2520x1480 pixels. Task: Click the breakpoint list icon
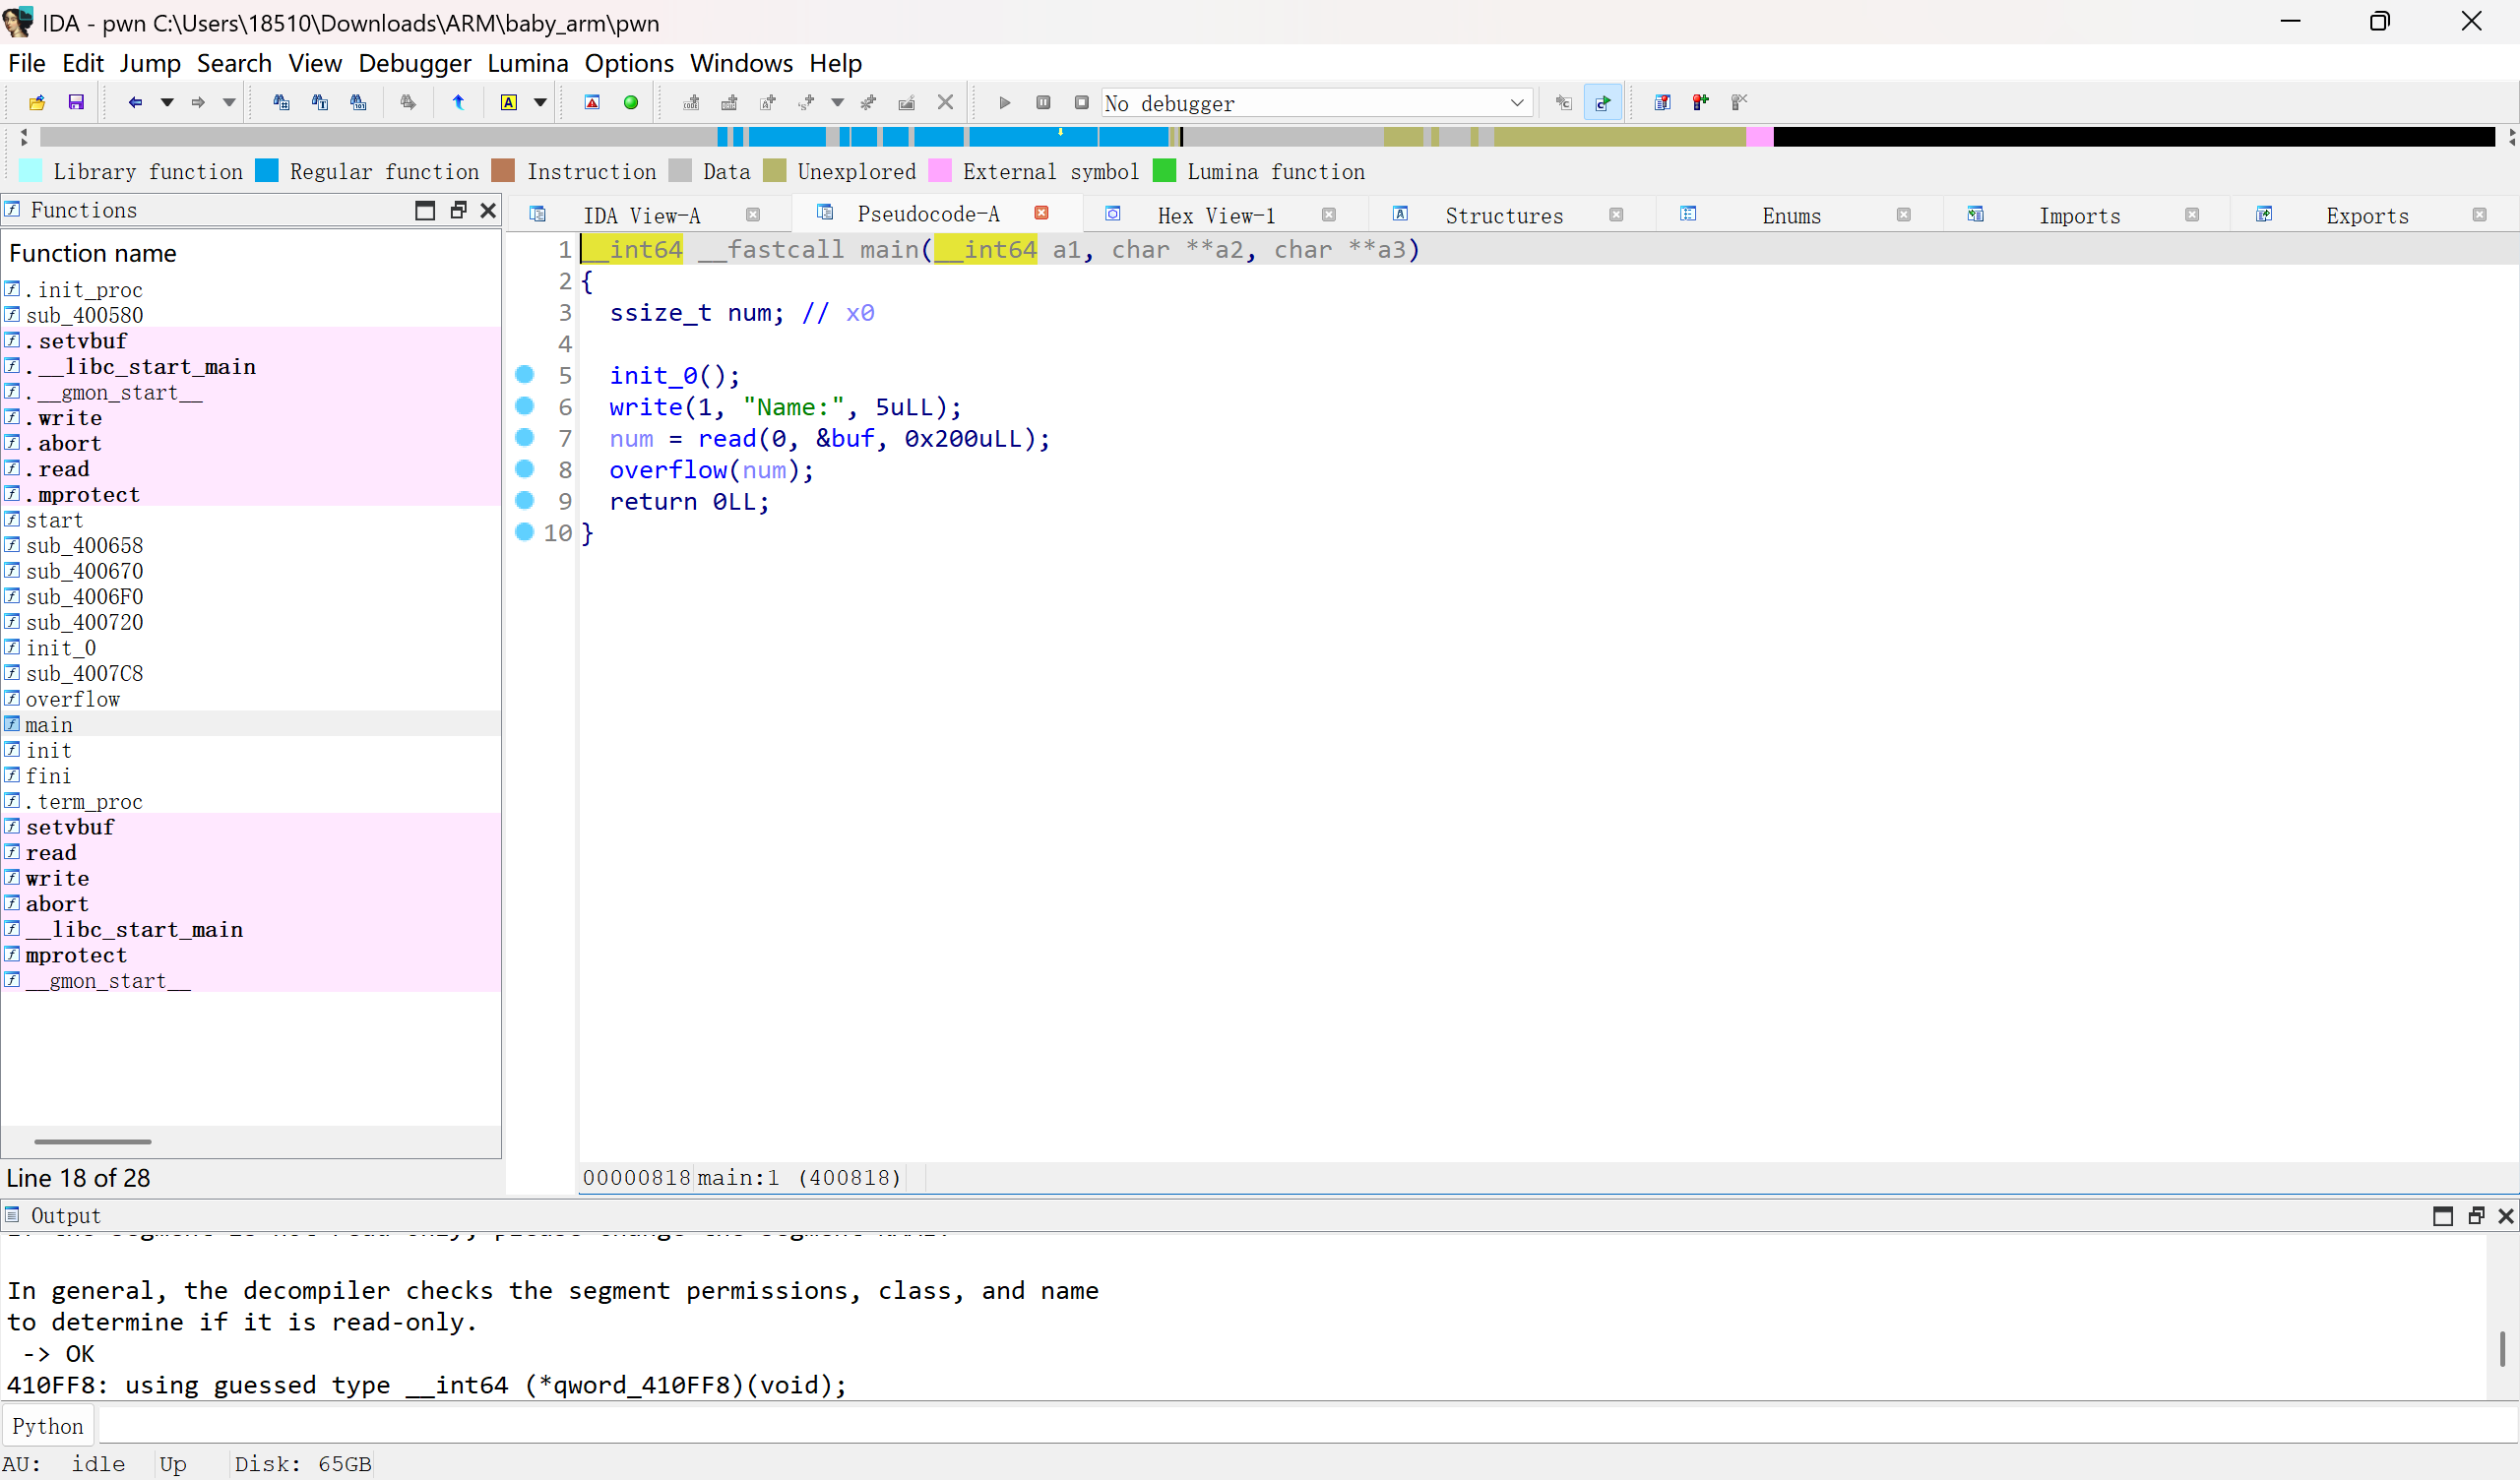coord(1662,102)
